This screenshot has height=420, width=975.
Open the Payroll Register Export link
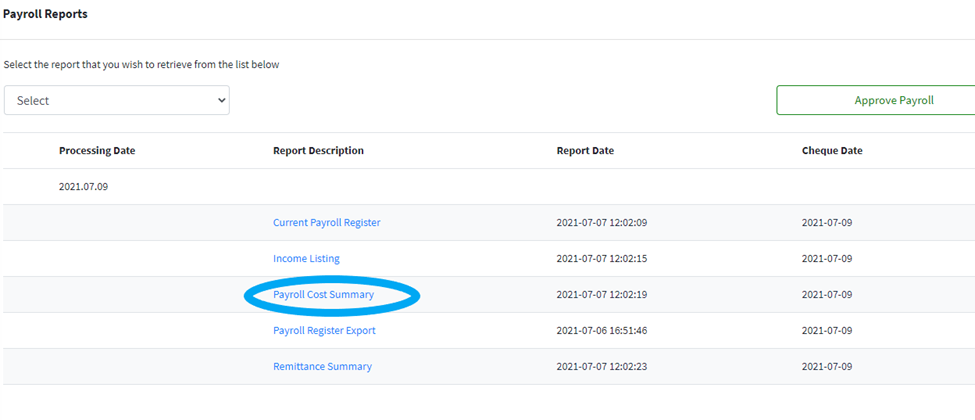[x=324, y=330]
